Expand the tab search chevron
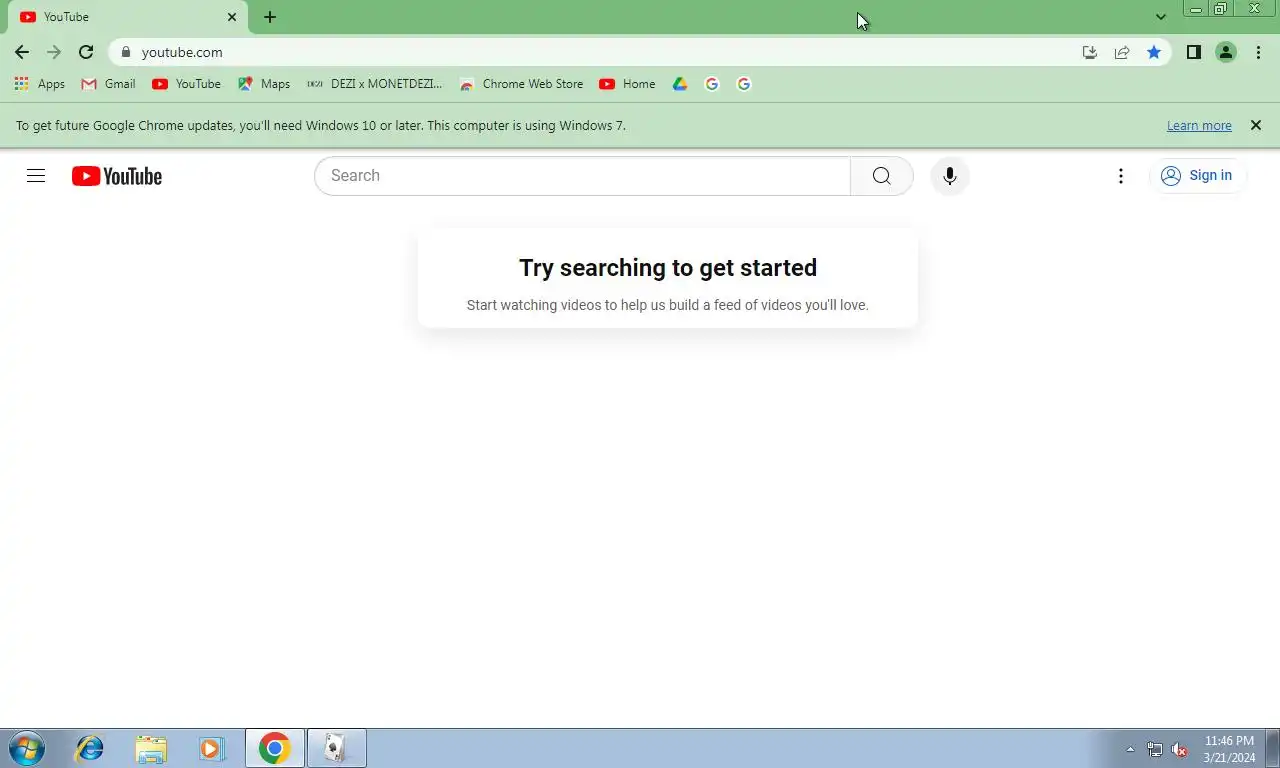Image resolution: width=1280 pixels, height=768 pixels. point(1161,17)
